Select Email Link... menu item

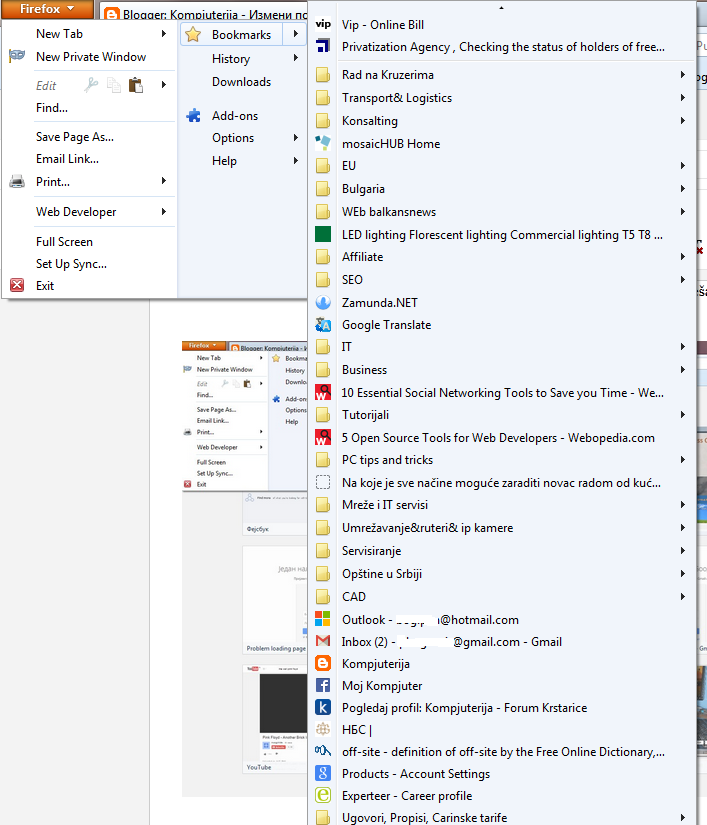click(89, 159)
